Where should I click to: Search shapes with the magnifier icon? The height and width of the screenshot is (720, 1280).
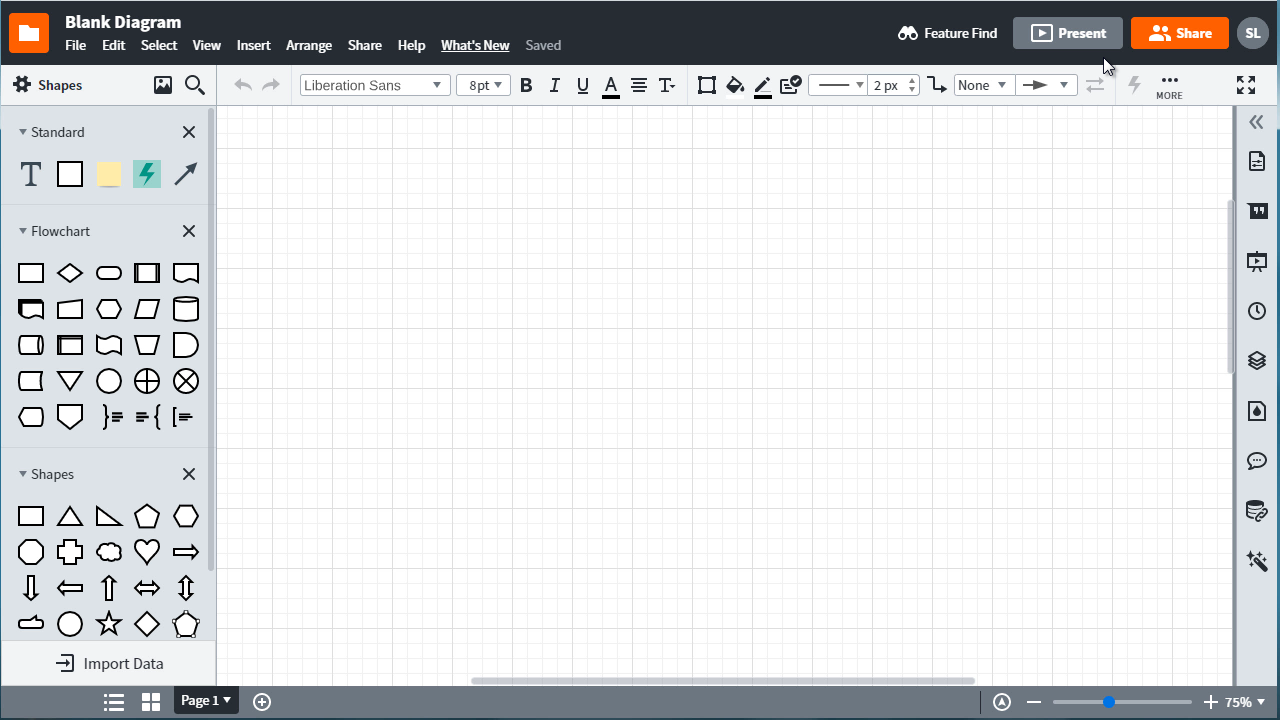(195, 85)
